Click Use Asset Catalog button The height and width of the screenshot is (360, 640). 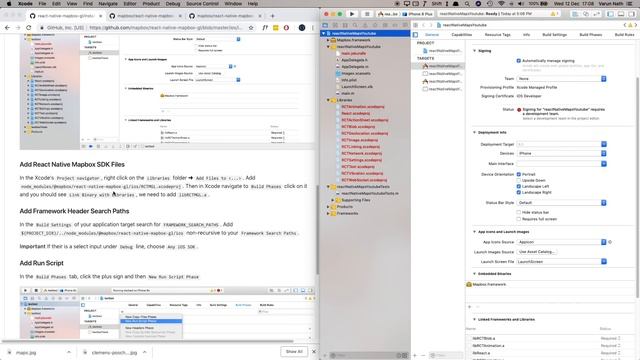tap(537, 252)
